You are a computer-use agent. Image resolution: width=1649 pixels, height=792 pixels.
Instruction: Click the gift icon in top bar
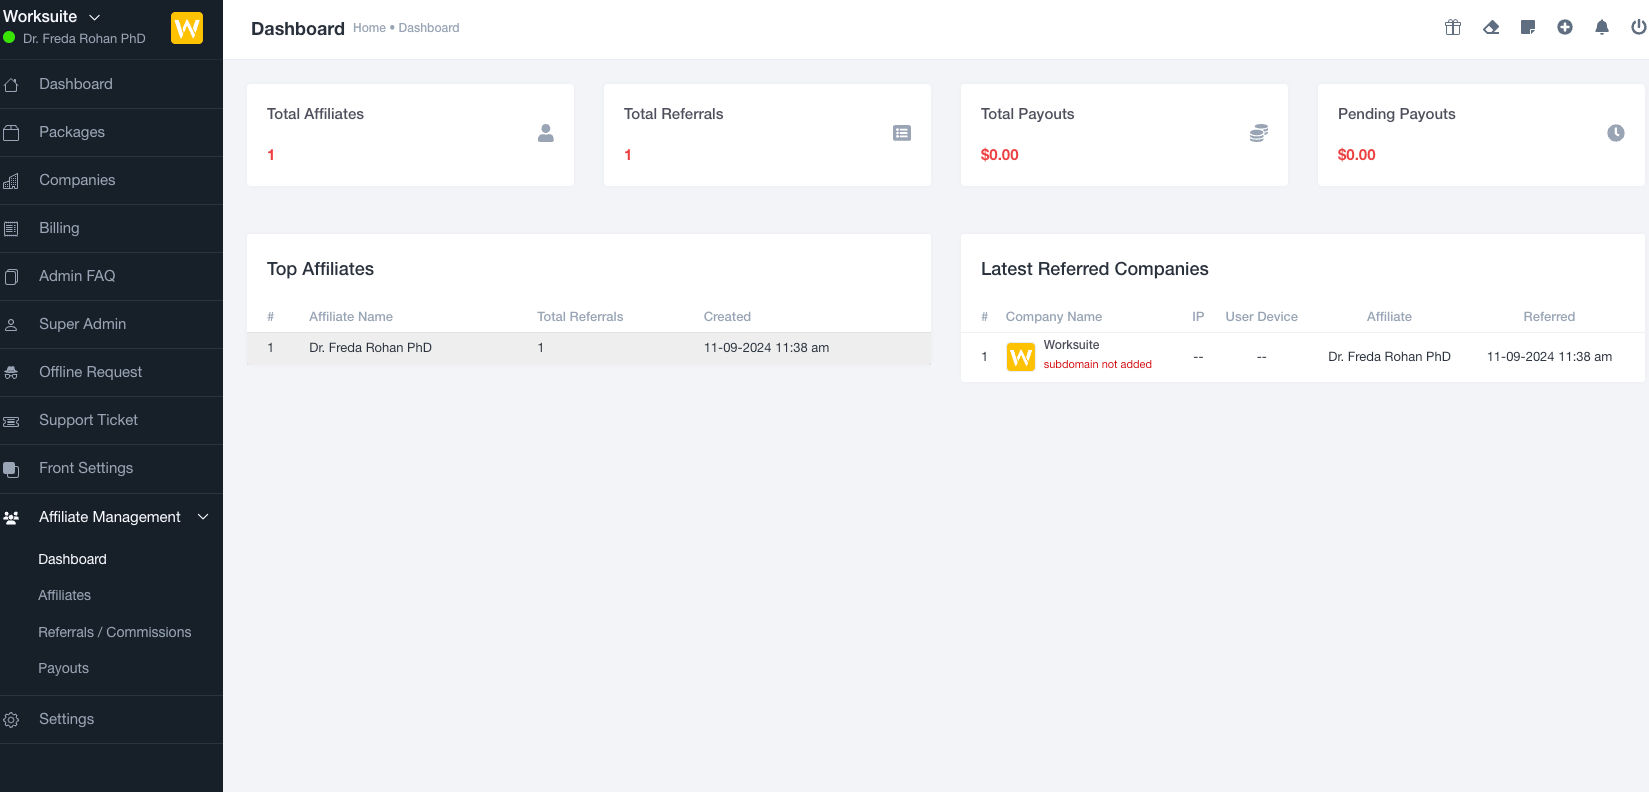(1453, 28)
